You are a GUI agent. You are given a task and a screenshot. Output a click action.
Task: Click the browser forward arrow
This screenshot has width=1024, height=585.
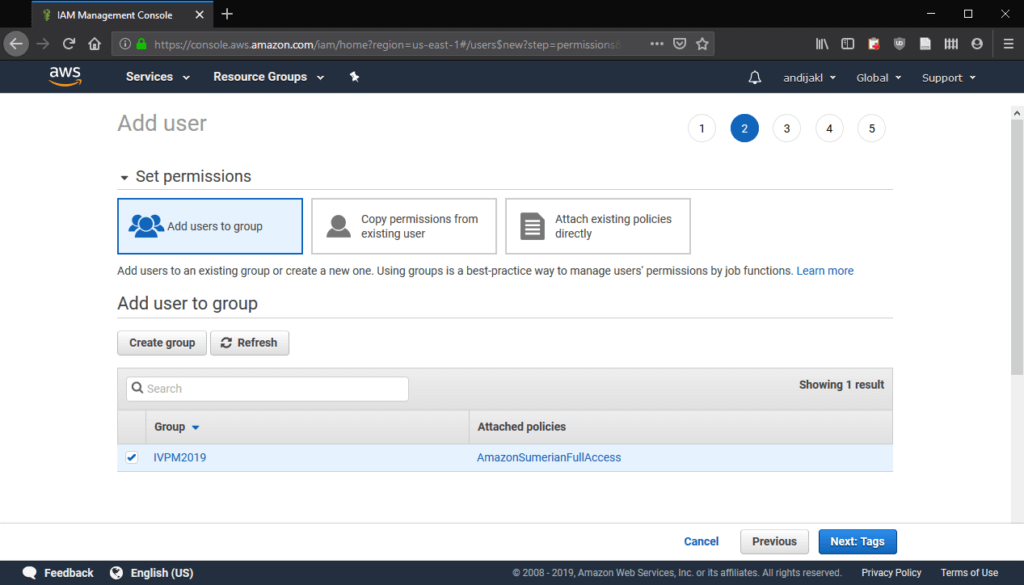[43, 44]
